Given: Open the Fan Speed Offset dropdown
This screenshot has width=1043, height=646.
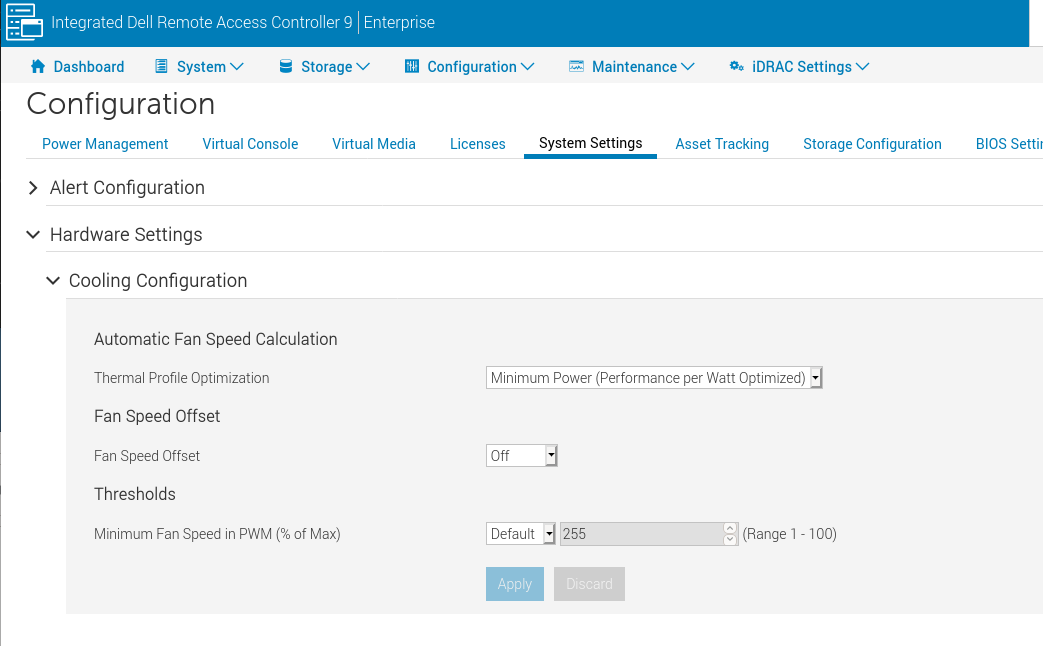Looking at the screenshot, I should pyautogui.click(x=521, y=456).
